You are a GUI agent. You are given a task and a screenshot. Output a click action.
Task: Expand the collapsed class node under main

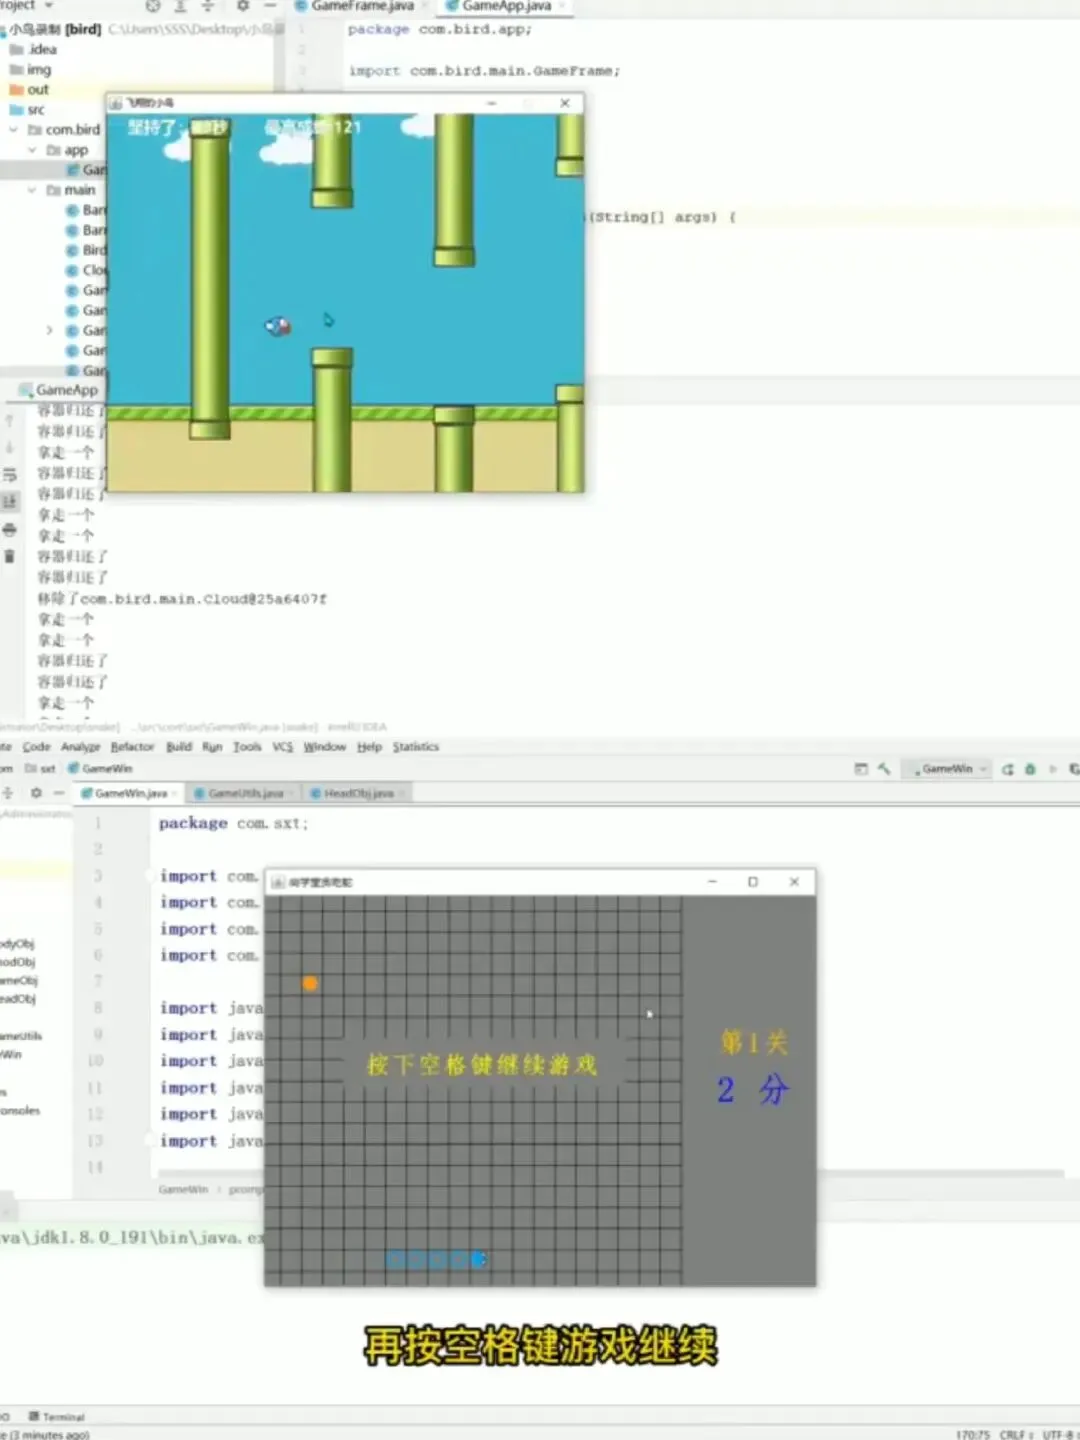pyautogui.click(x=49, y=330)
